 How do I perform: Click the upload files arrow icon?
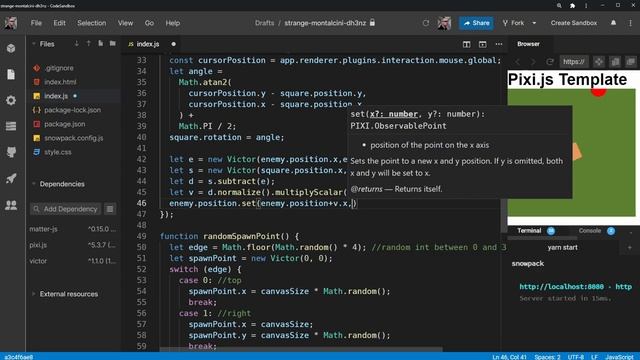(x=88, y=43)
